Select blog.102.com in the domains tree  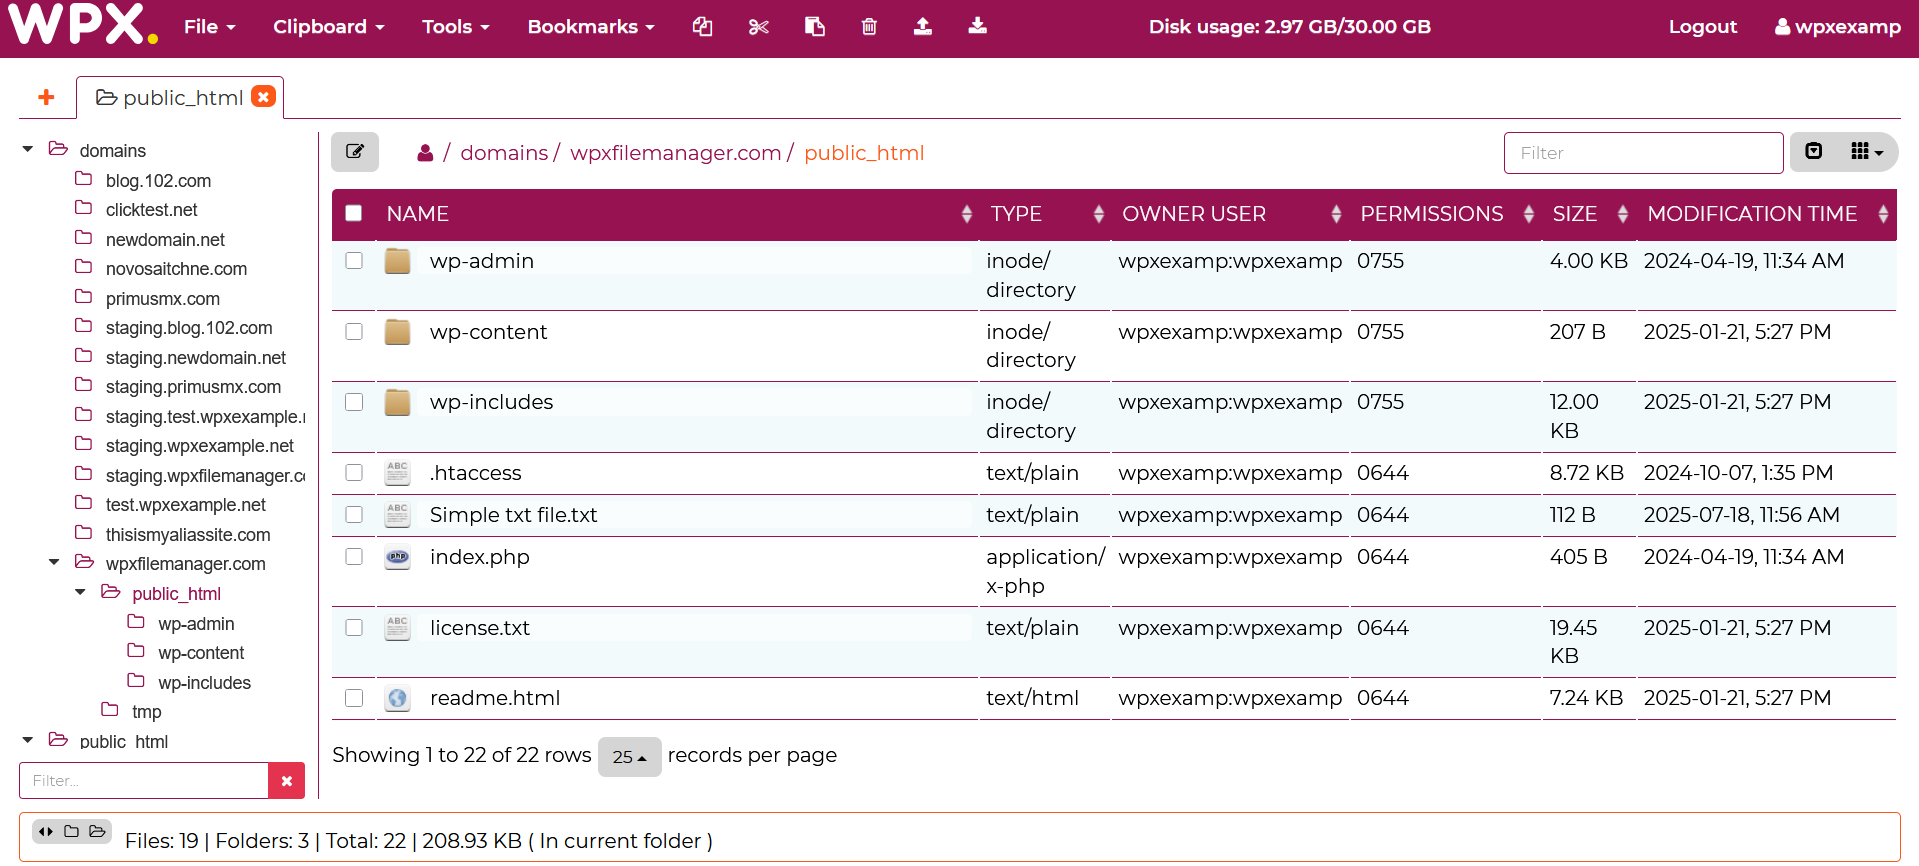(x=158, y=181)
